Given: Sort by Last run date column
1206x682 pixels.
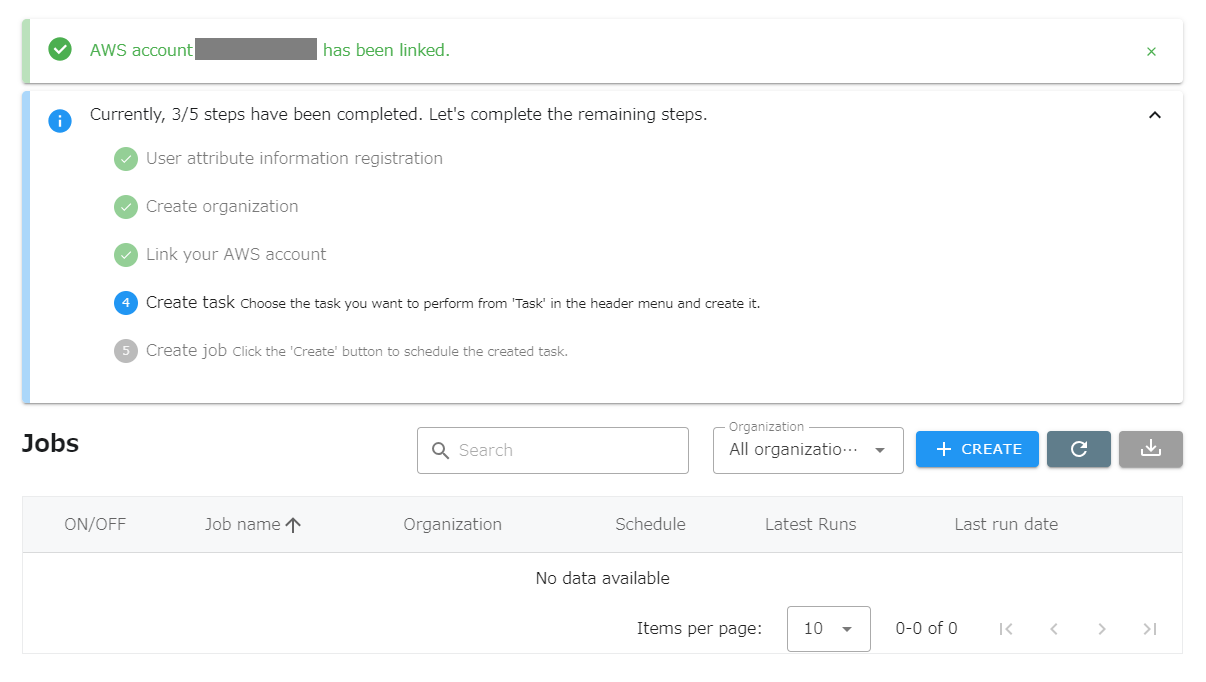Looking at the screenshot, I should point(1006,524).
